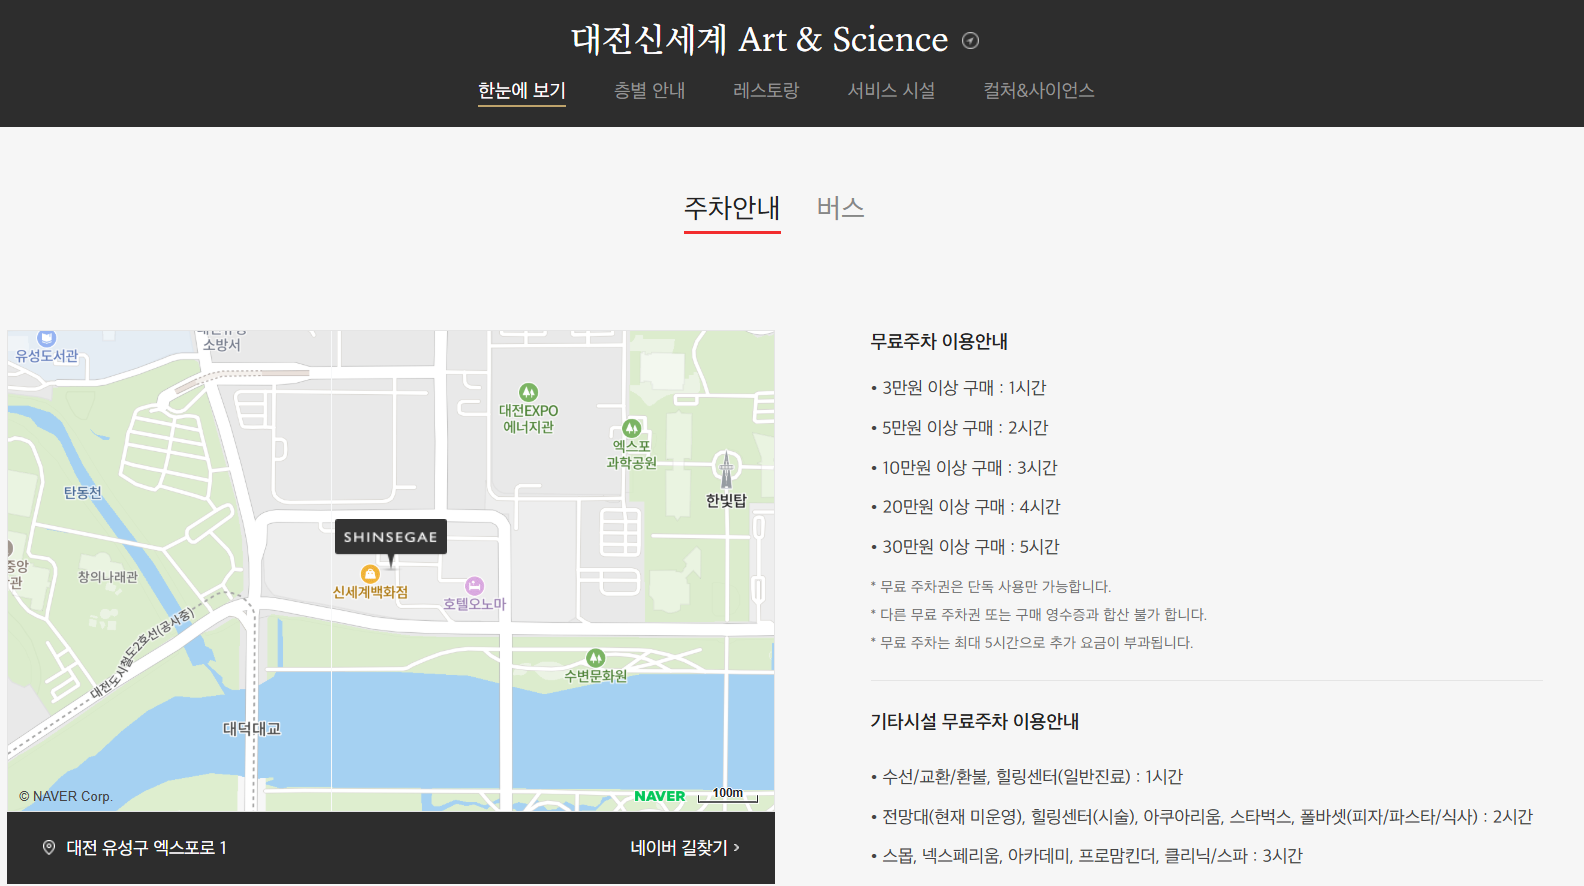
Task: Click the 기타시설 무료주차 이용안내 heading
Action: pos(975,722)
